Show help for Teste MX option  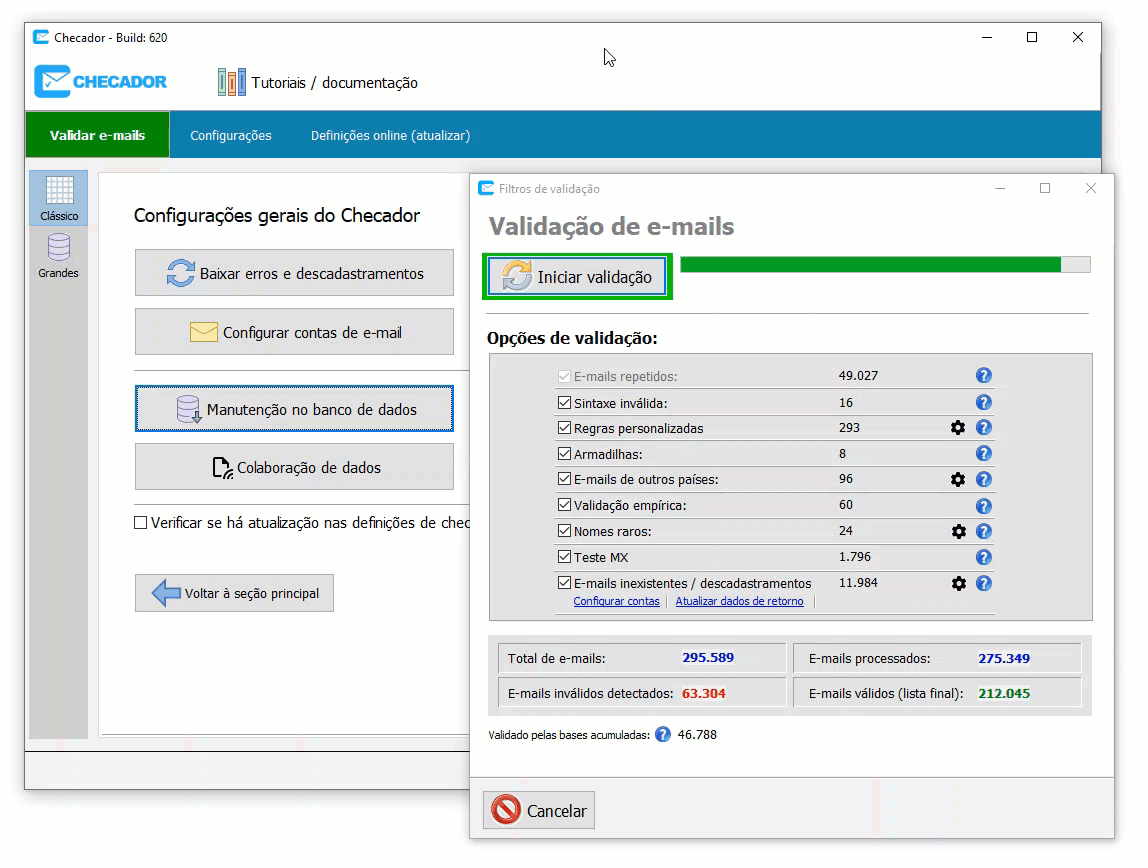pos(984,558)
